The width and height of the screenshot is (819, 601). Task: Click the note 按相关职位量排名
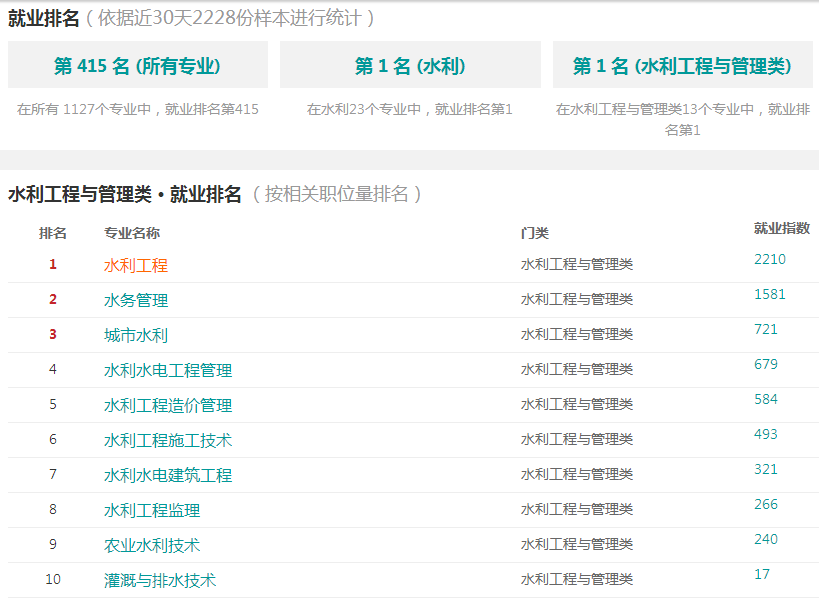pyautogui.click(x=337, y=194)
